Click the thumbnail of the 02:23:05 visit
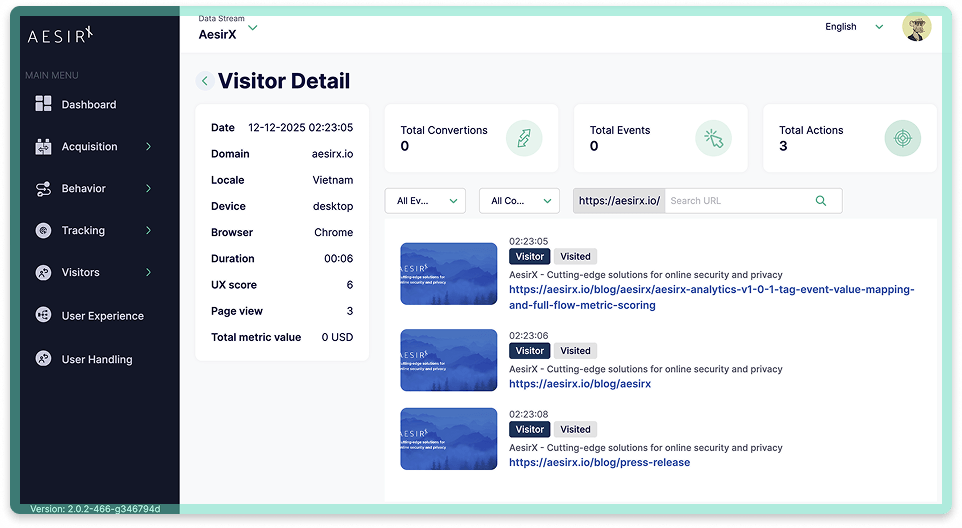The width and height of the screenshot is (962, 528). coord(448,274)
